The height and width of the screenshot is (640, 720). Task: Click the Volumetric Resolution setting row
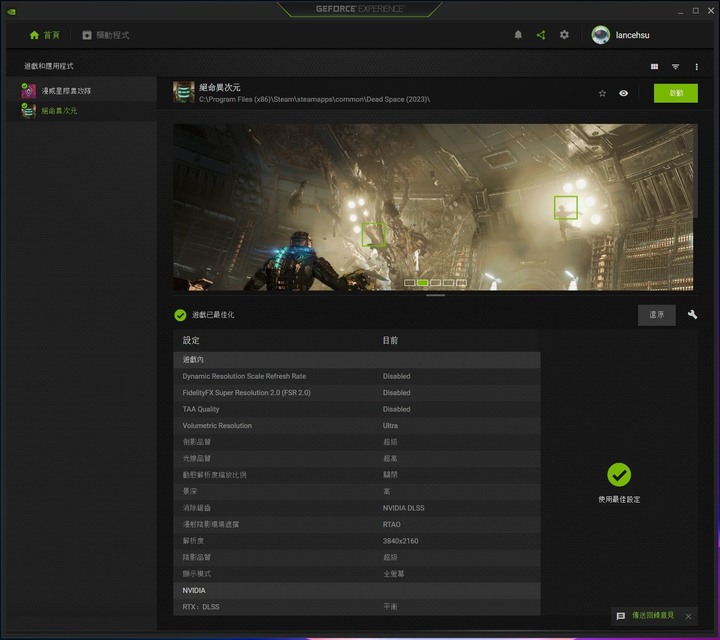[357, 426]
